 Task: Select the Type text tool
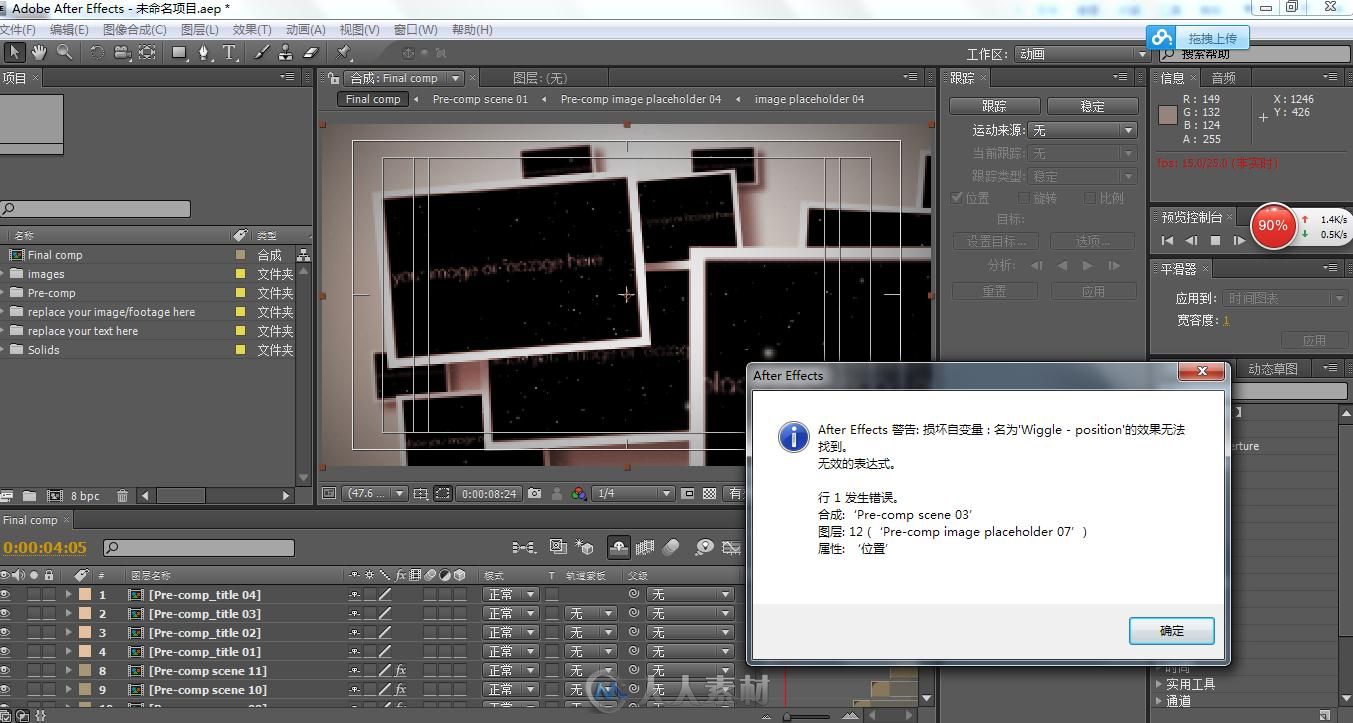229,53
